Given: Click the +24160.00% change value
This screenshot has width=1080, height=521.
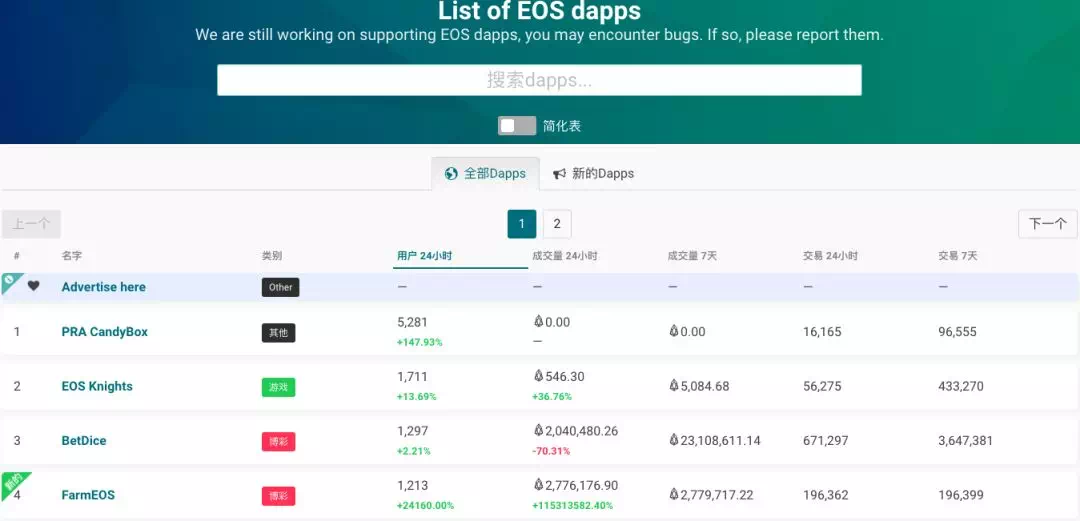Looking at the screenshot, I should (x=425, y=505).
